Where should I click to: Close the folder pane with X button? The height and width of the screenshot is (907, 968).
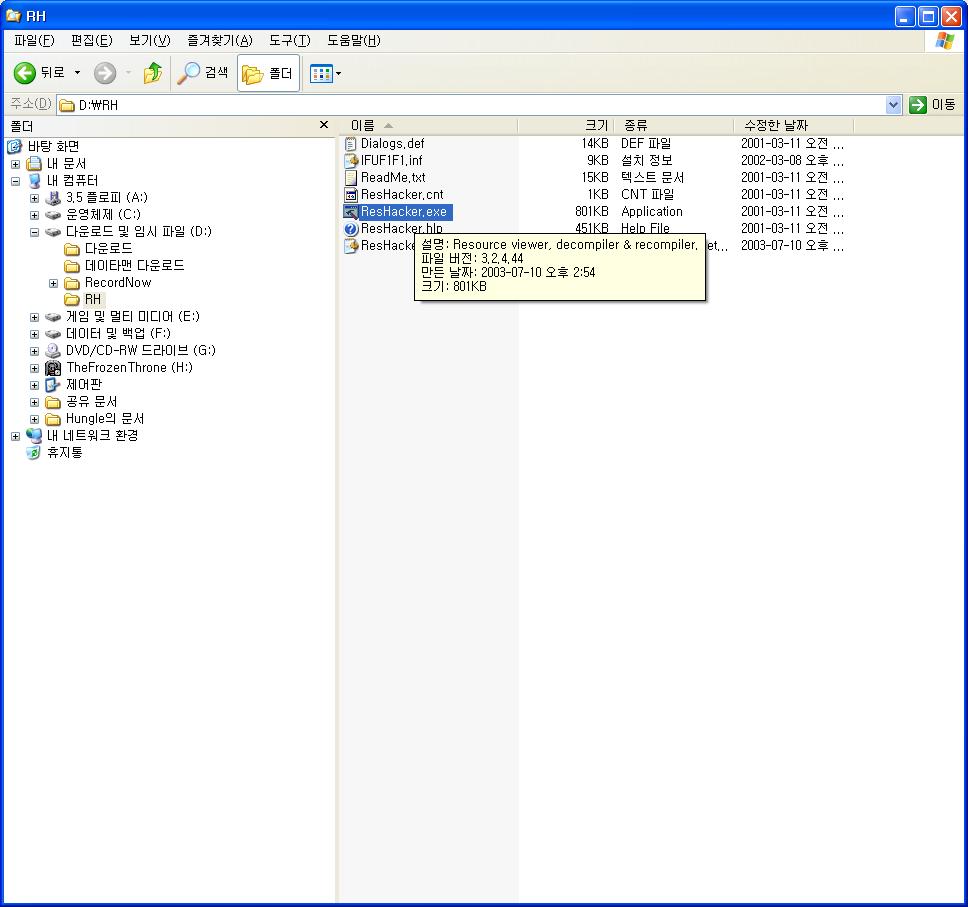(323, 125)
